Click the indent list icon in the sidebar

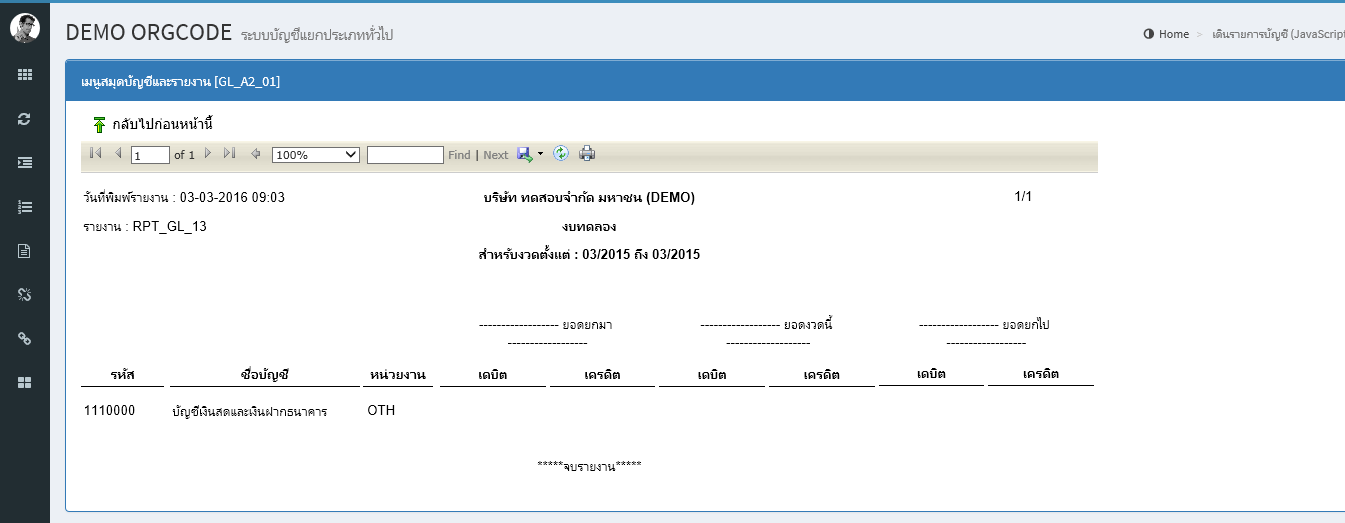25,162
